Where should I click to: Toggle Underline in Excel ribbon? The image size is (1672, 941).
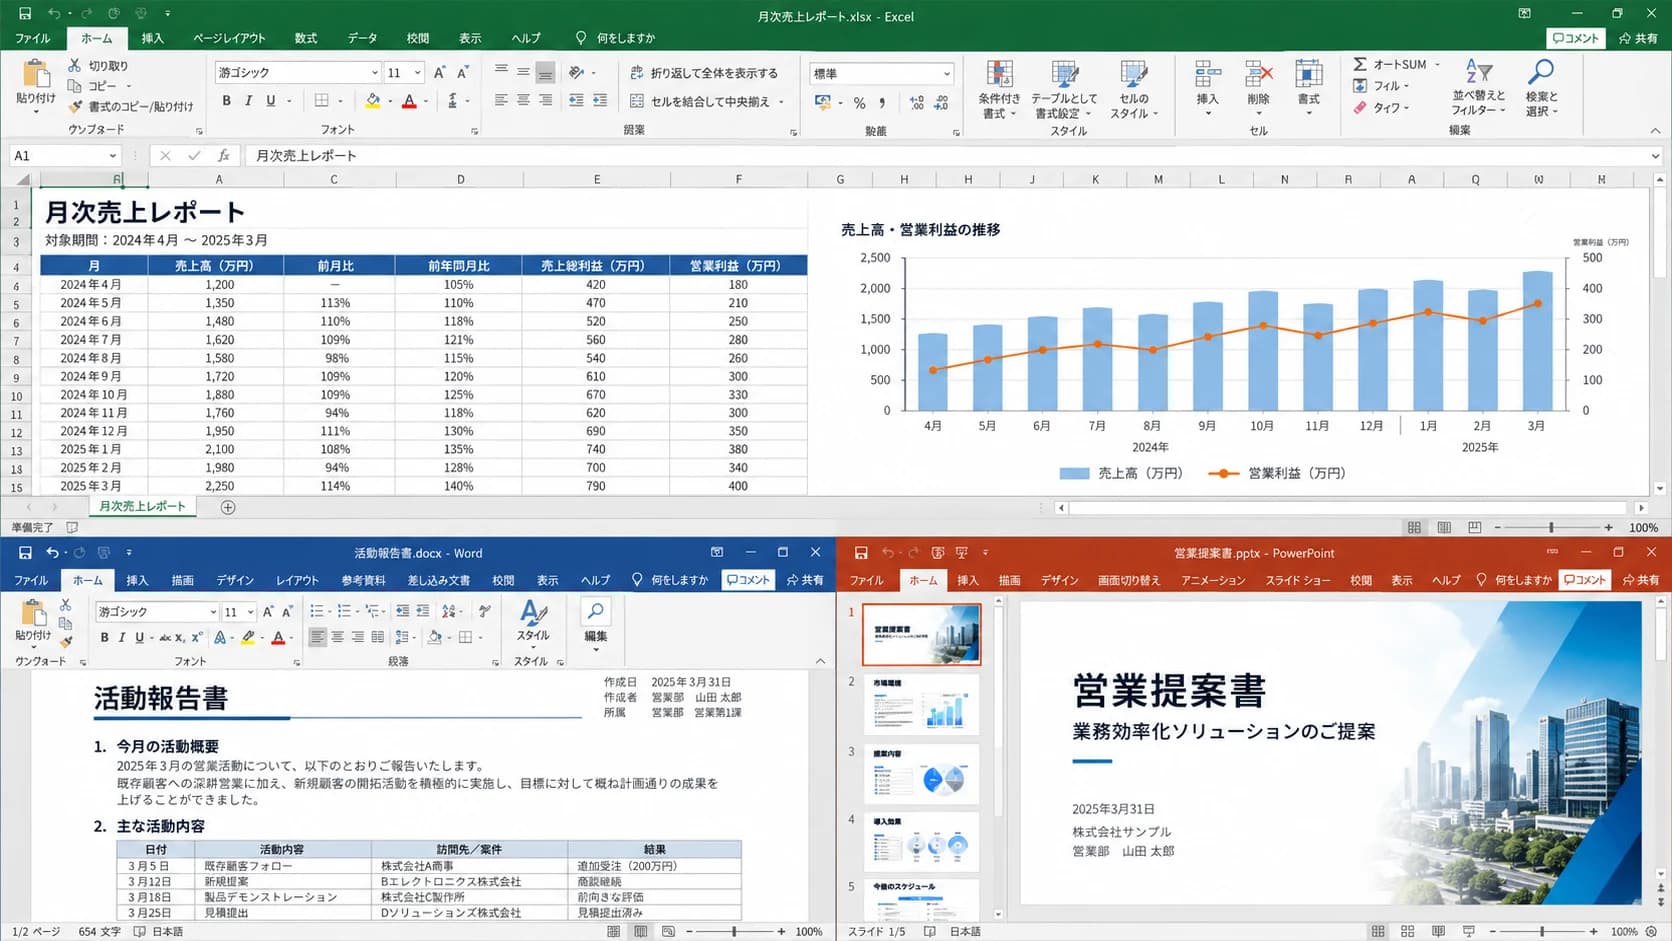pyautogui.click(x=271, y=101)
